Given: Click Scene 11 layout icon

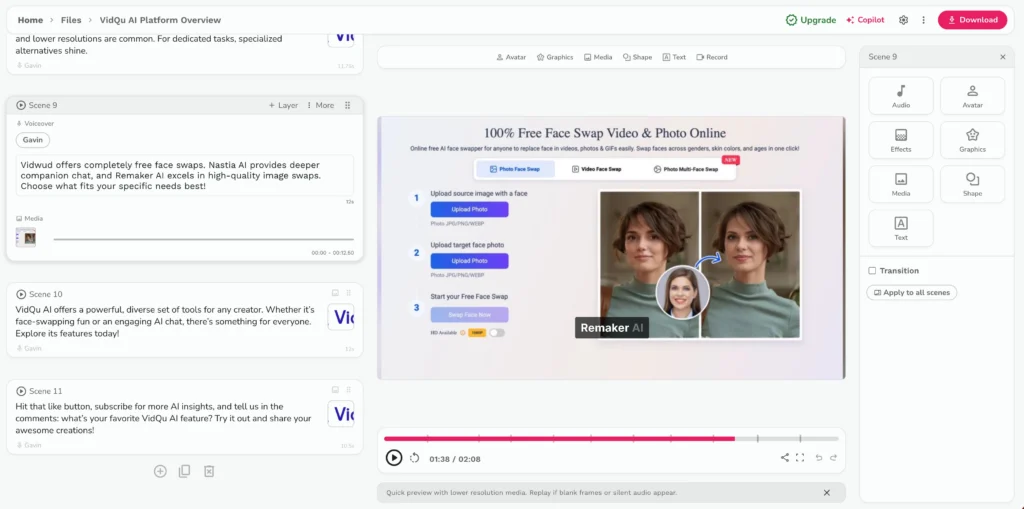Looking at the screenshot, I should pyautogui.click(x=335, y=390).
